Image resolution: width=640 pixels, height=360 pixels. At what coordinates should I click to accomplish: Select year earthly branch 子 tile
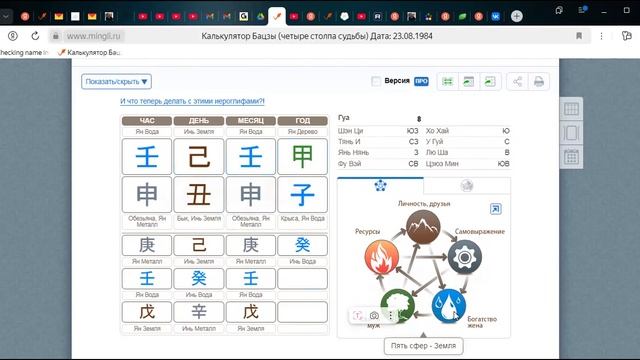[302, 194]
